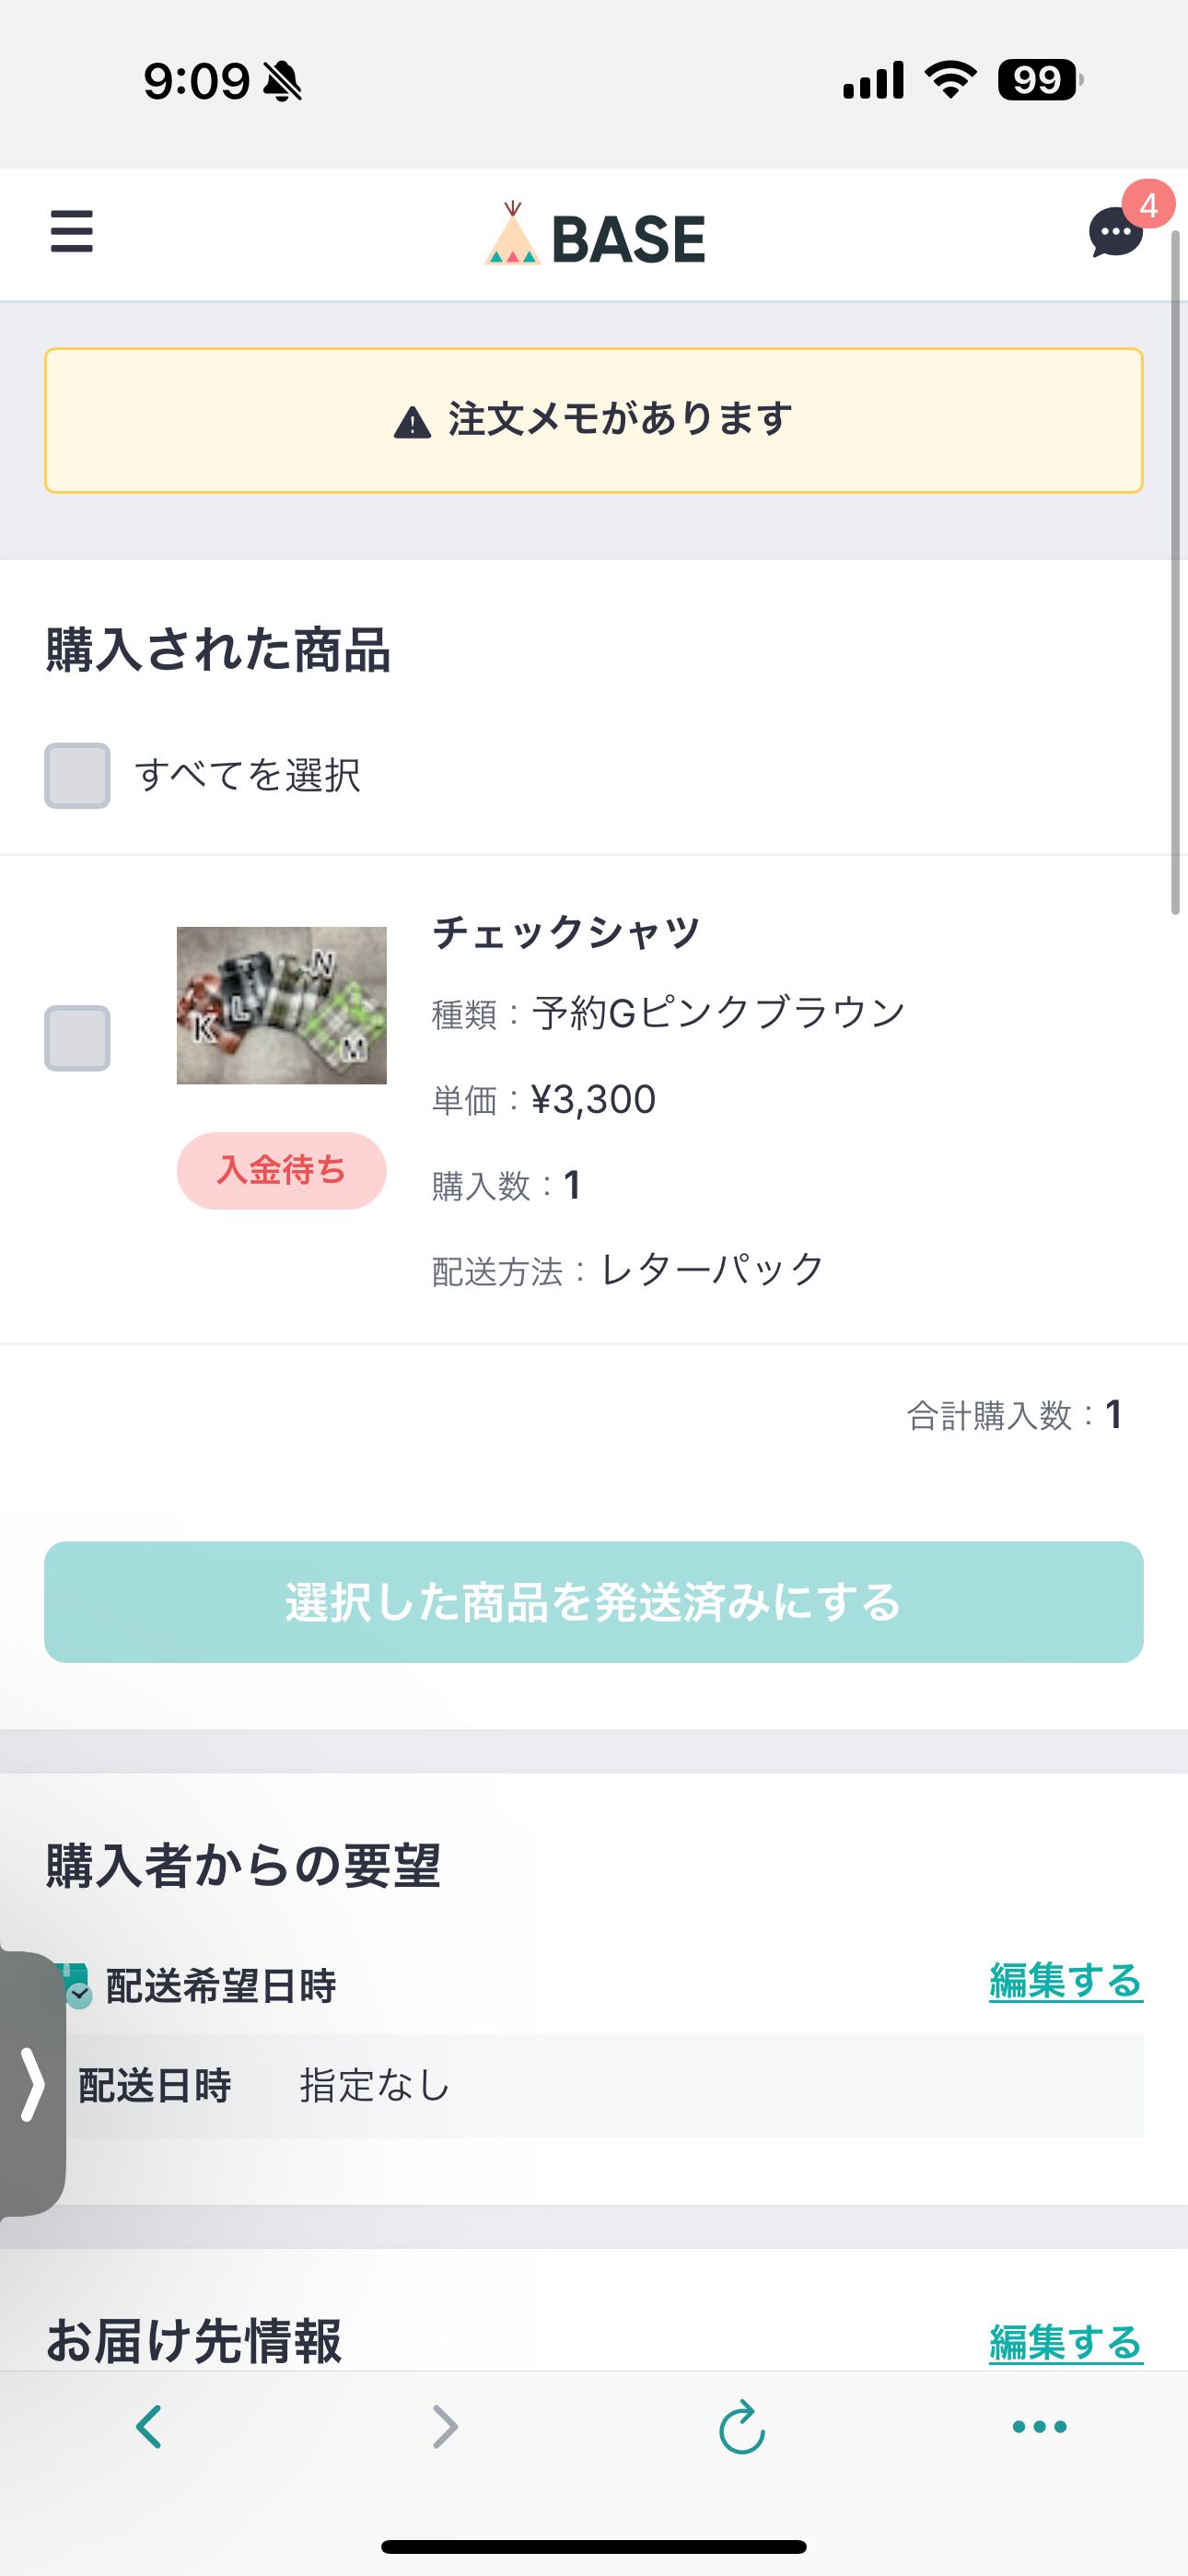This screenshot has height=2576, width=1188.
Task: Tap the check shirt product thumbnail
Action: point(281,1005)
